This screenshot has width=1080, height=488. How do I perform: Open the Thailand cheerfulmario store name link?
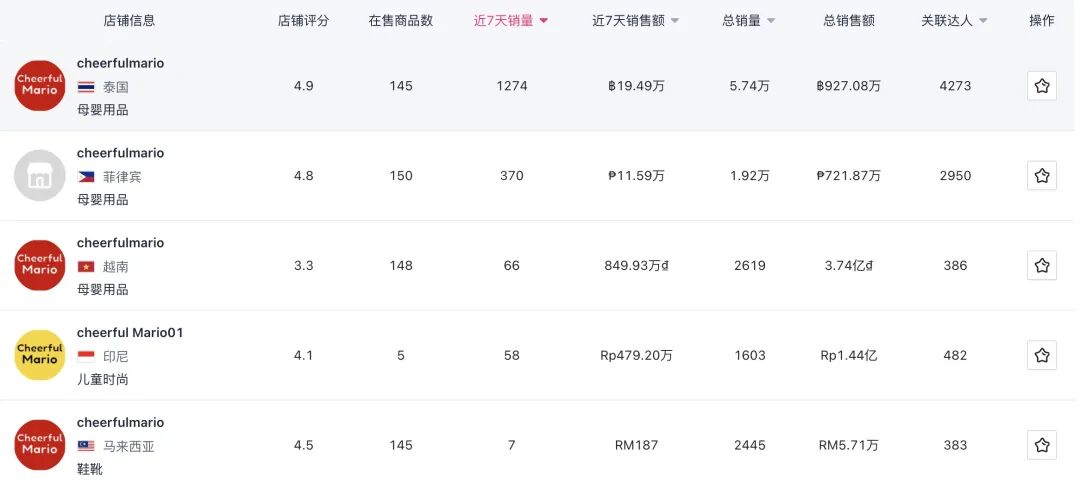(x=120, y=63)
